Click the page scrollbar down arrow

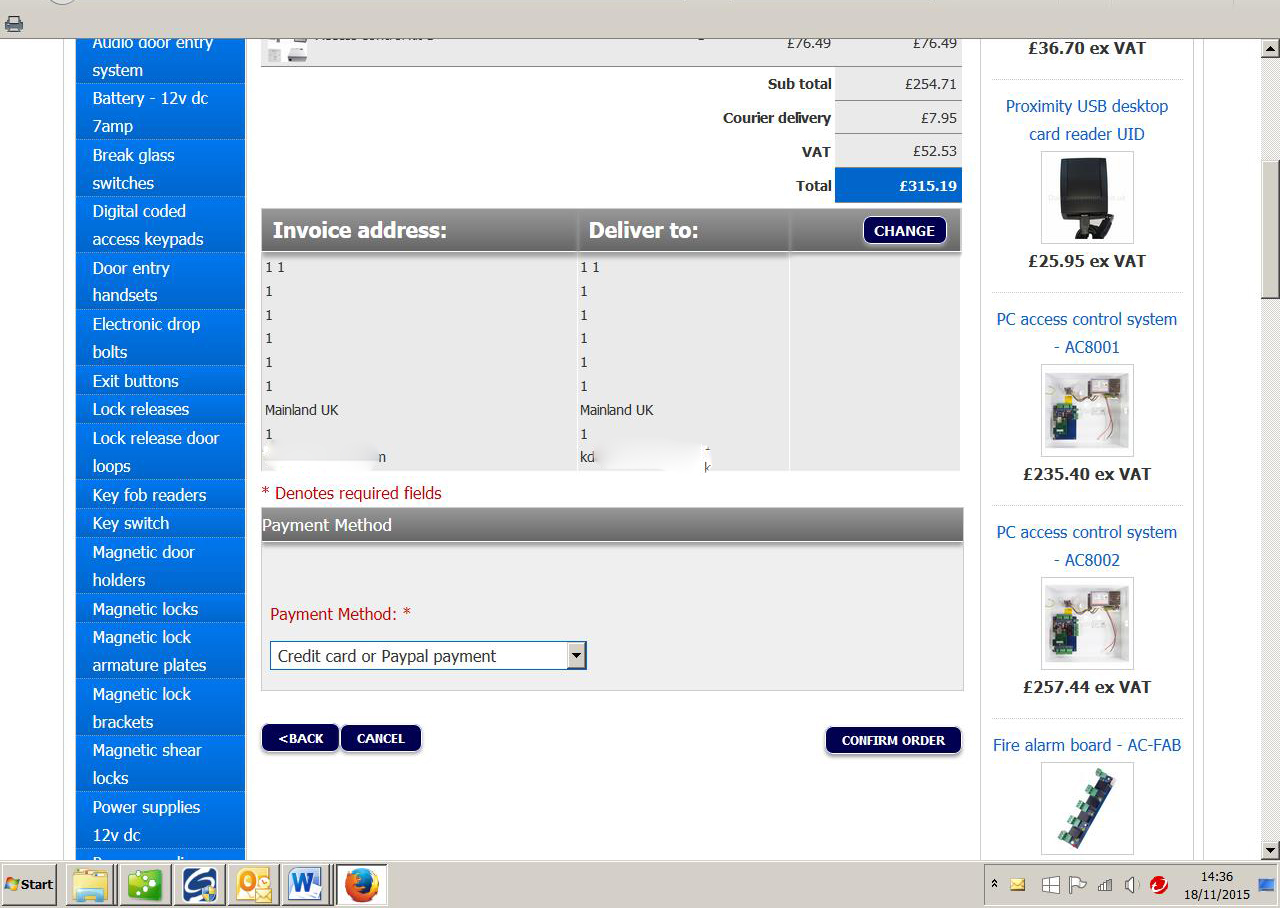1270,850
